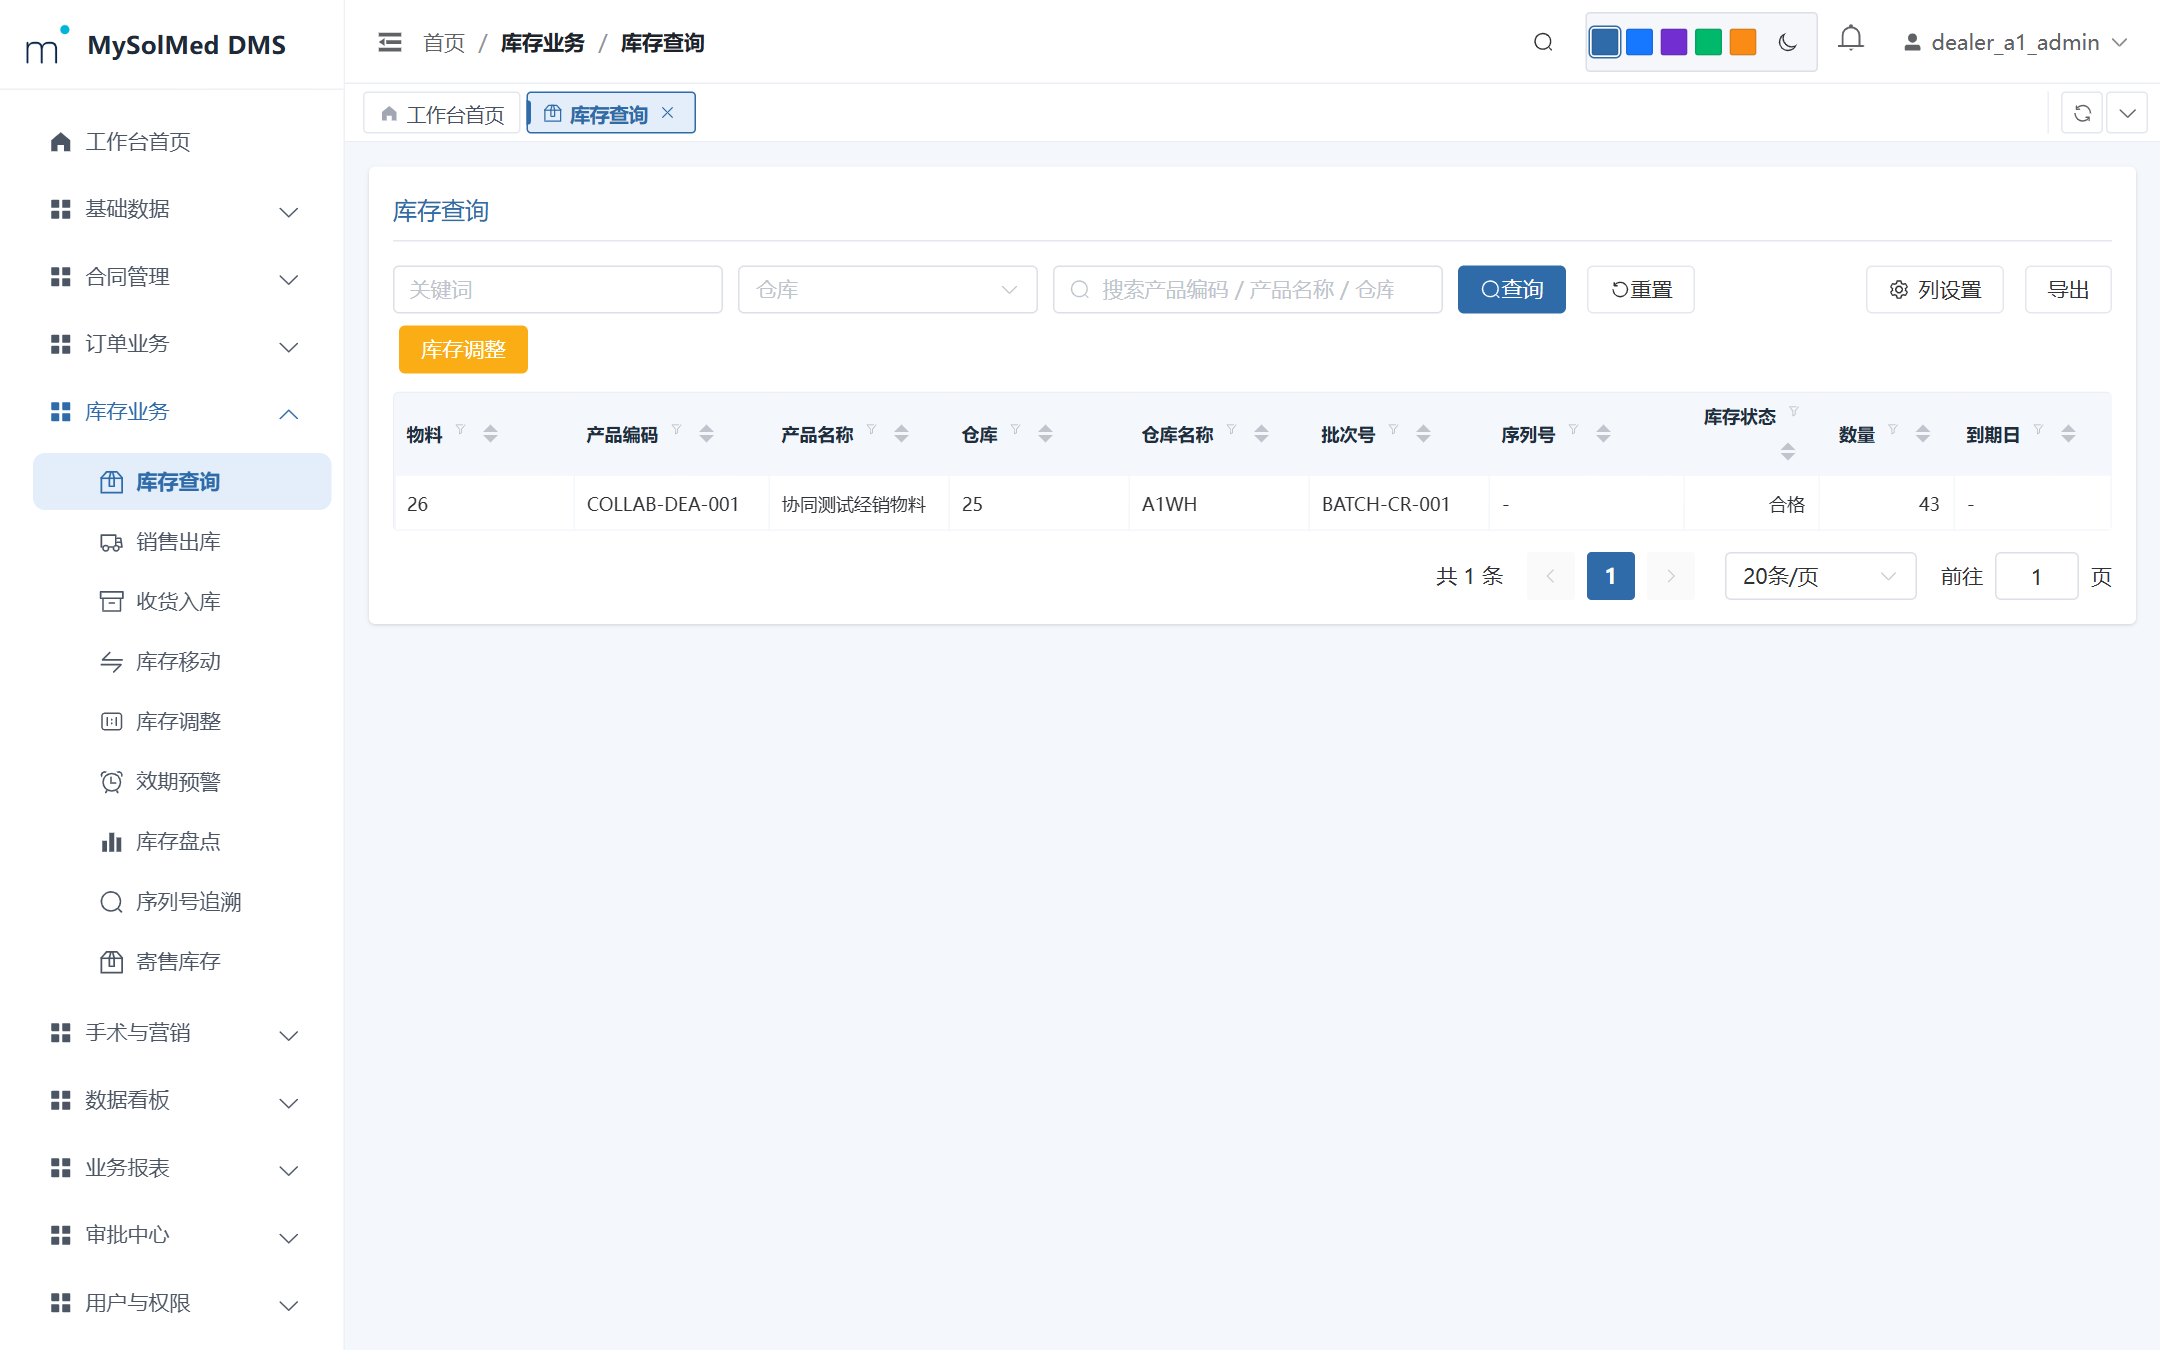Filter the 数量 column
The height and width of the screenshot is (1350, 2160).
[x=1893, y=430]
